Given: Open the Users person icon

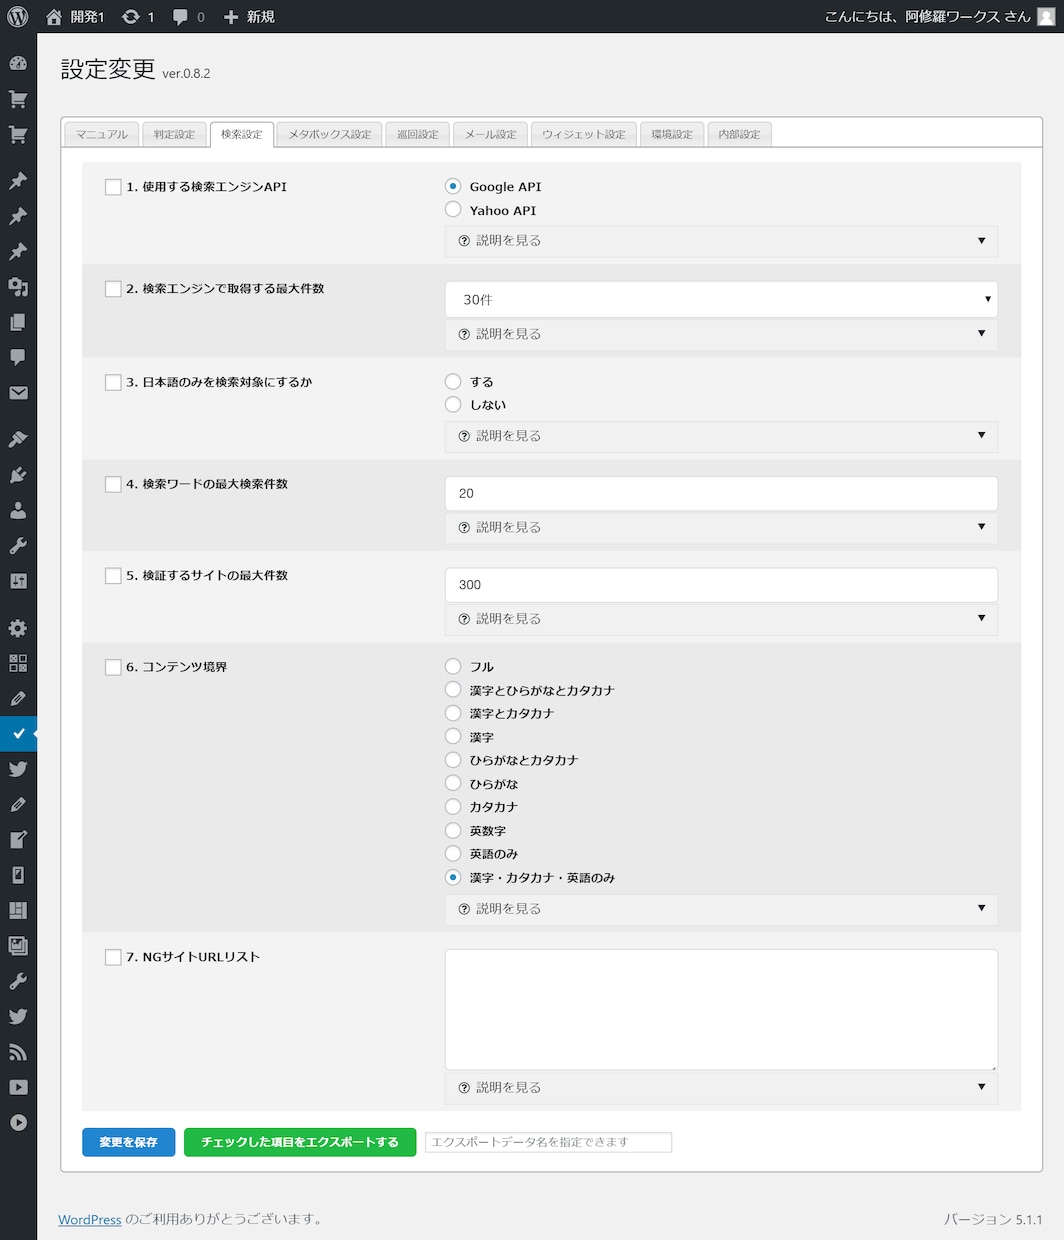Looking at the screenshot, I should point(18,510).
